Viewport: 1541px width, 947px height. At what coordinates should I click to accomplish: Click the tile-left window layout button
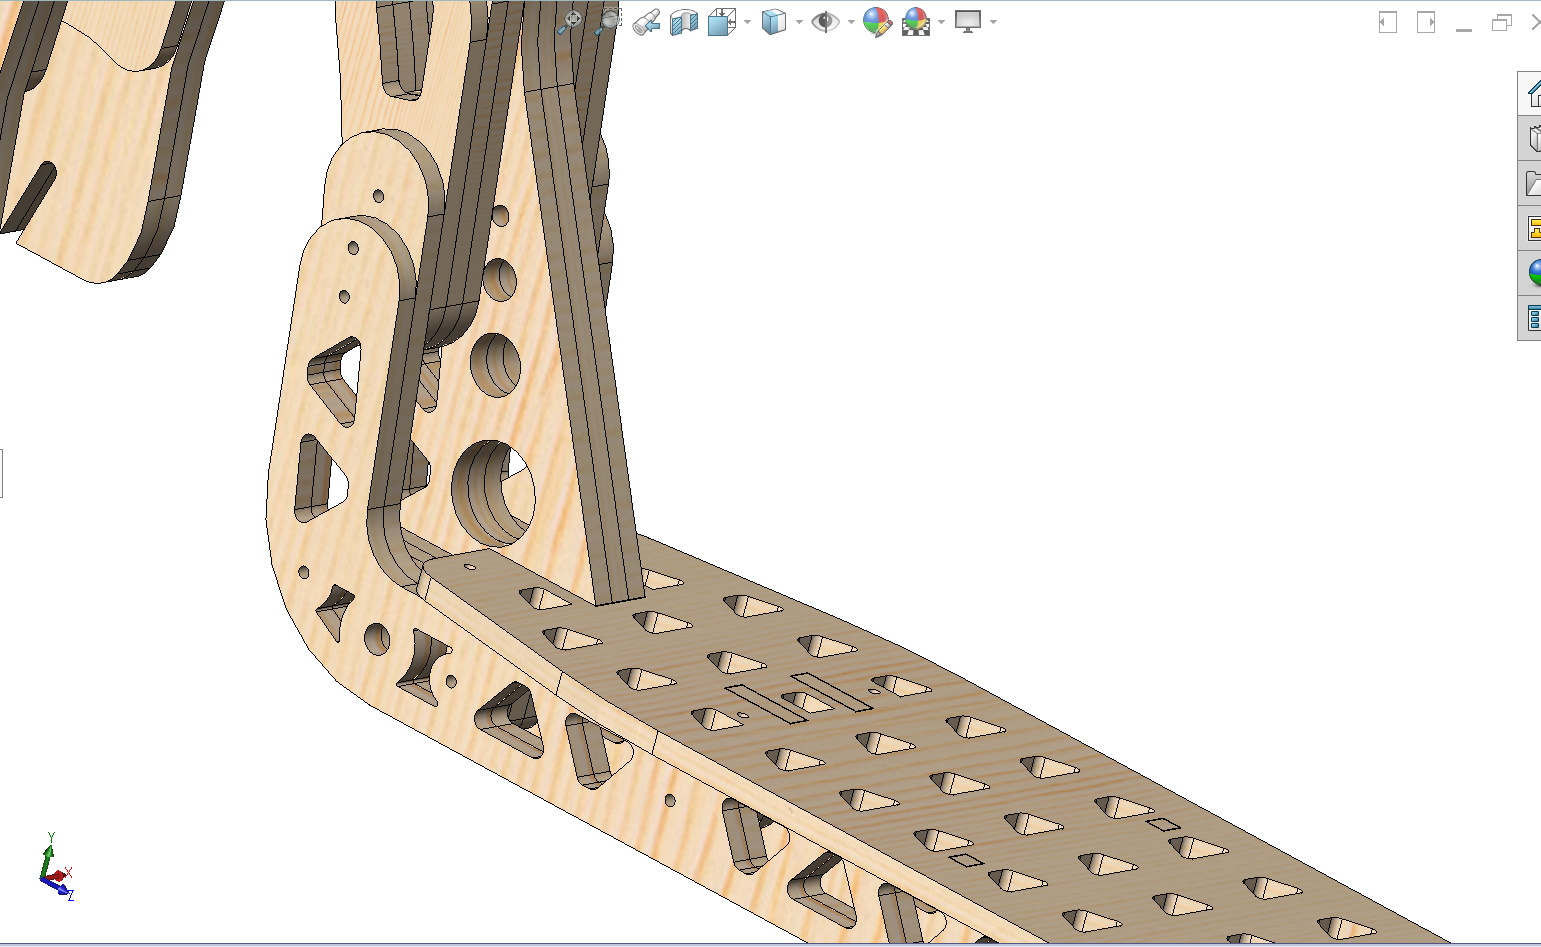click(1388, 22)
